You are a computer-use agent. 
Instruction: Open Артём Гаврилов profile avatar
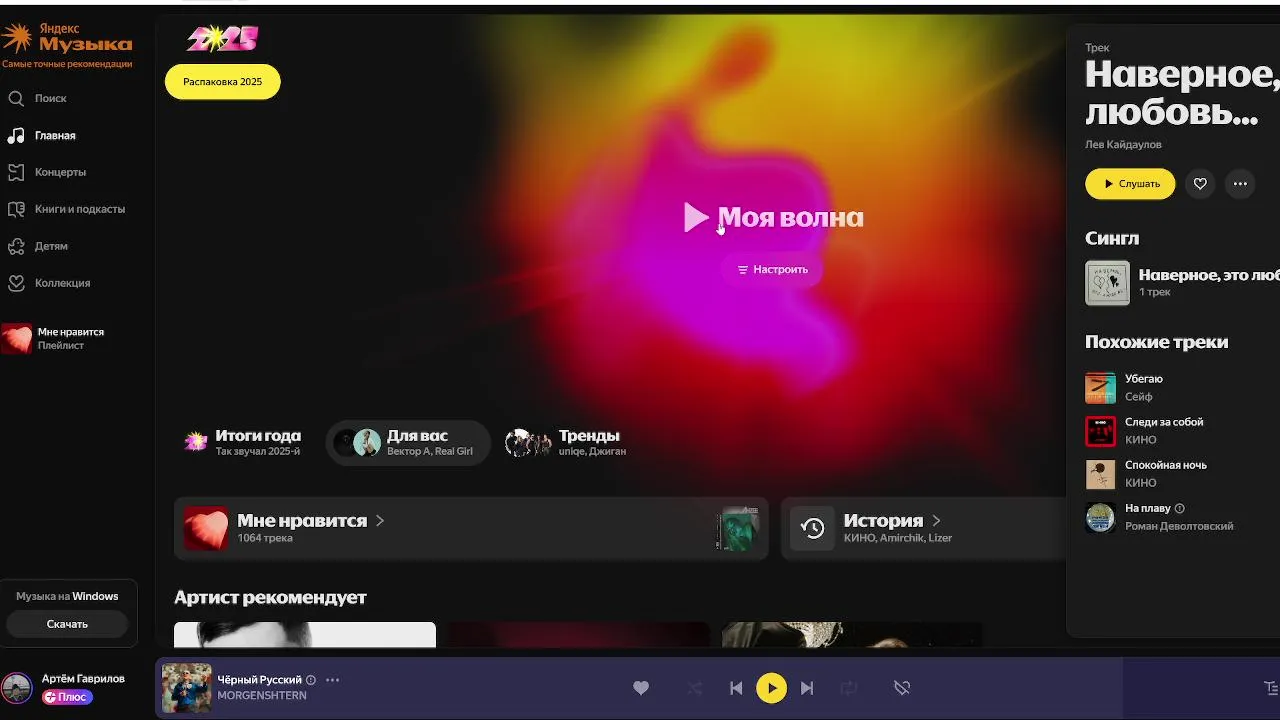(x=16, y=687)
